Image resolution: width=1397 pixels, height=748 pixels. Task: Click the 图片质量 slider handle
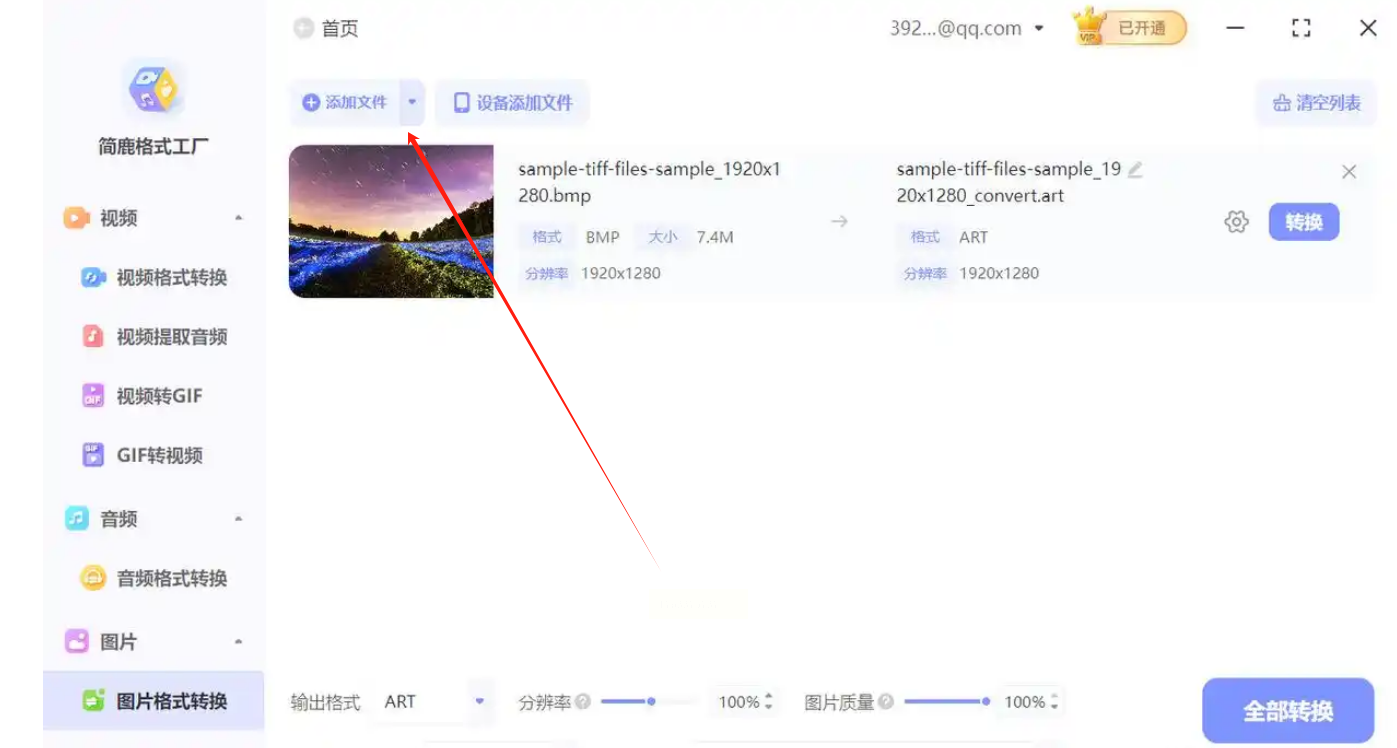click(x=986, y=702)
